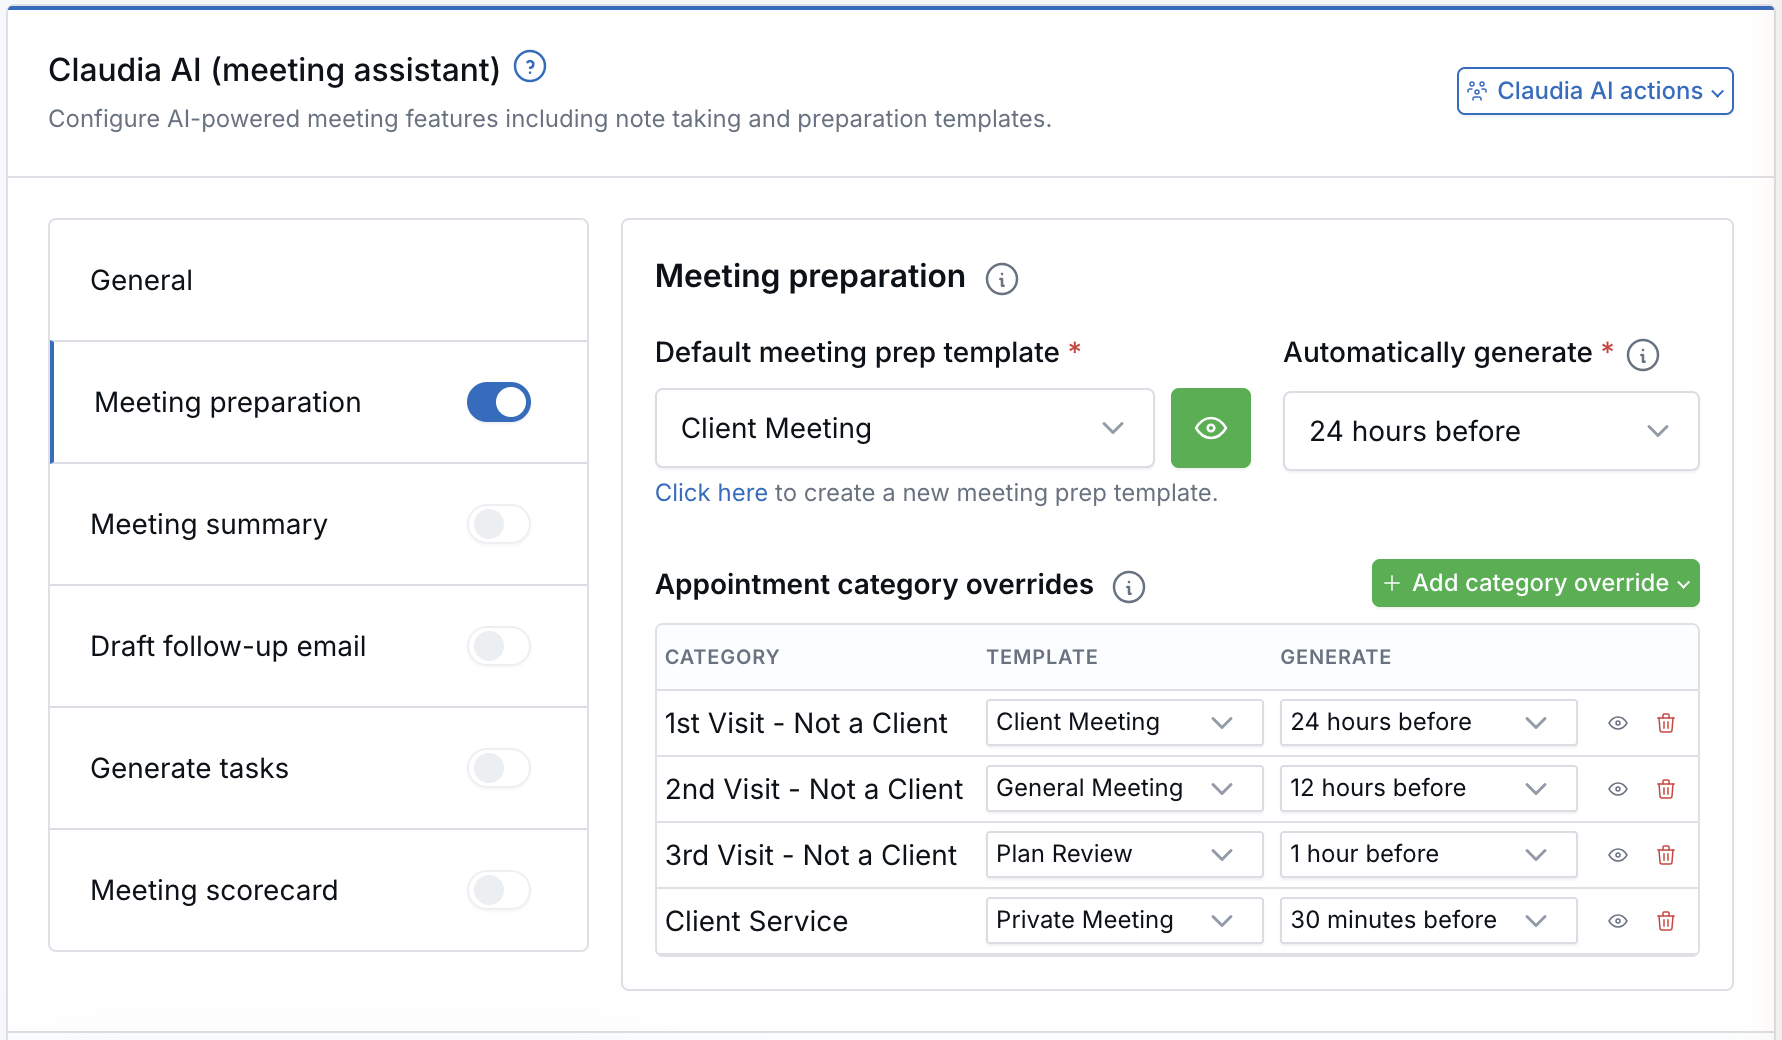Enable Generate tasks toggle

pyautogui.click(x=499, y=768)
